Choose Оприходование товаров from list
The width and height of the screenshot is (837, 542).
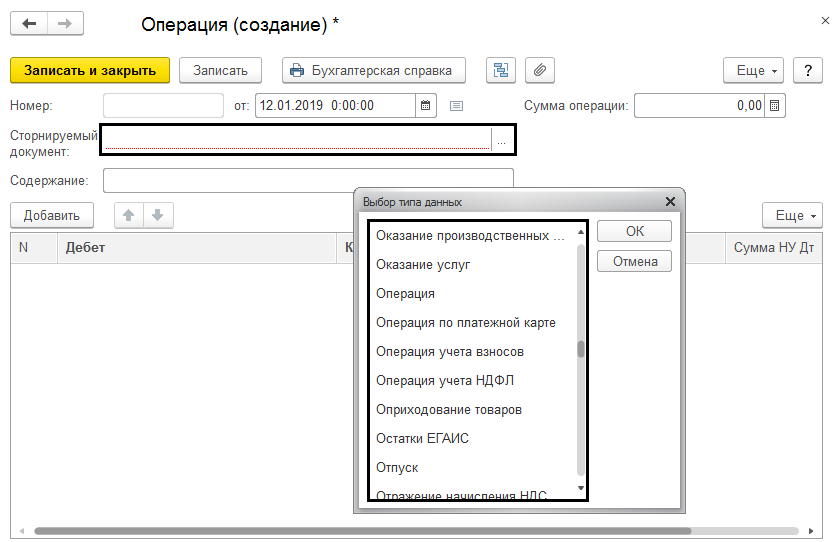coord(449,410)
